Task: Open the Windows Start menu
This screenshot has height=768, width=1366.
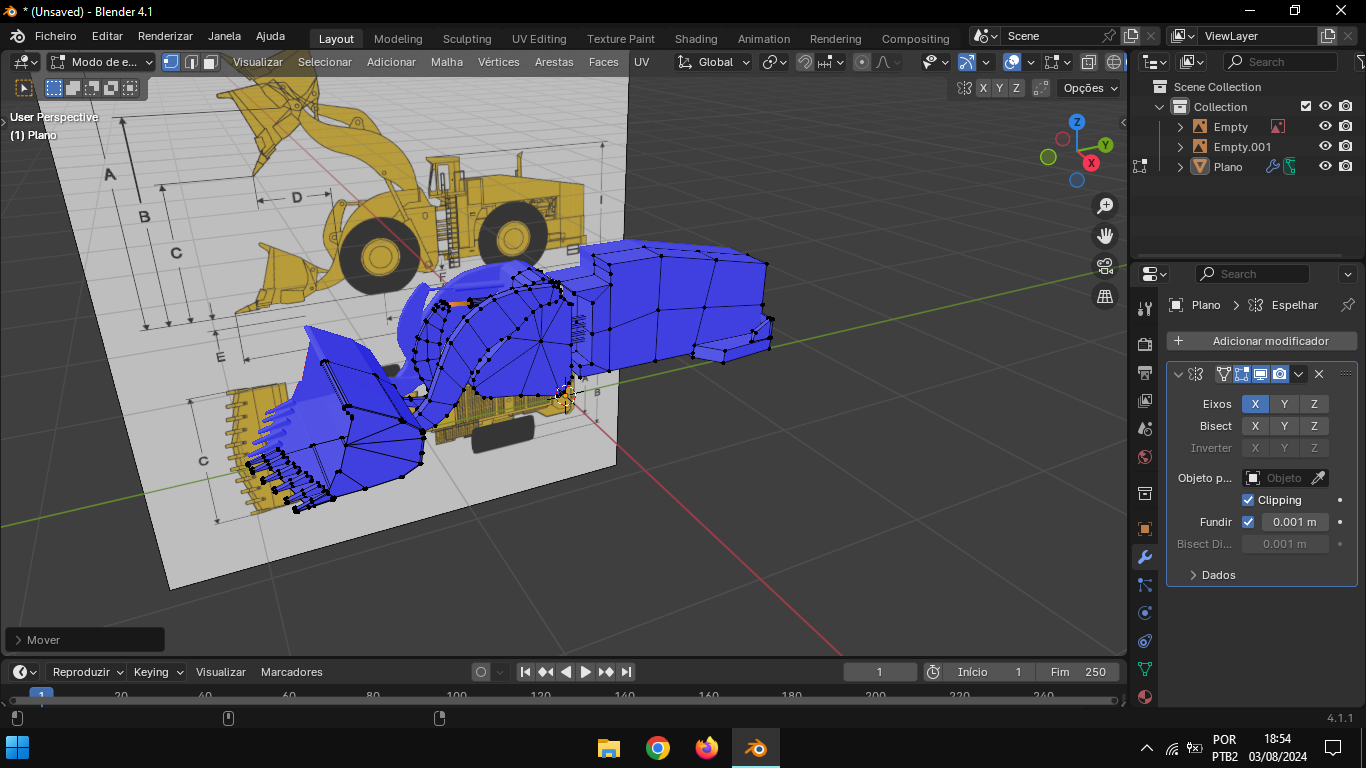Action: pyautogui.click(x=18, y=747)
